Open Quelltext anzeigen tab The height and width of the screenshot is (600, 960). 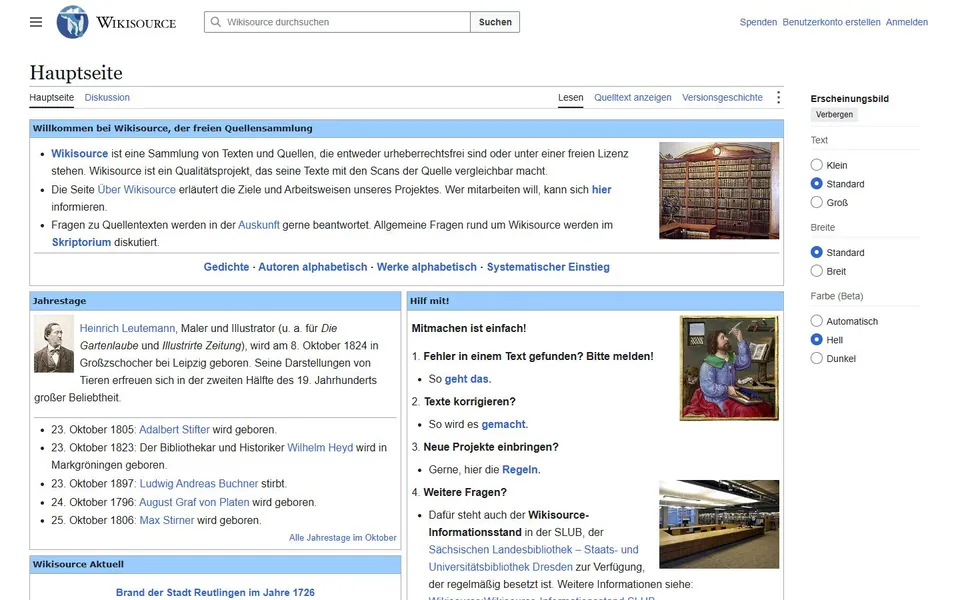[632, 97]
